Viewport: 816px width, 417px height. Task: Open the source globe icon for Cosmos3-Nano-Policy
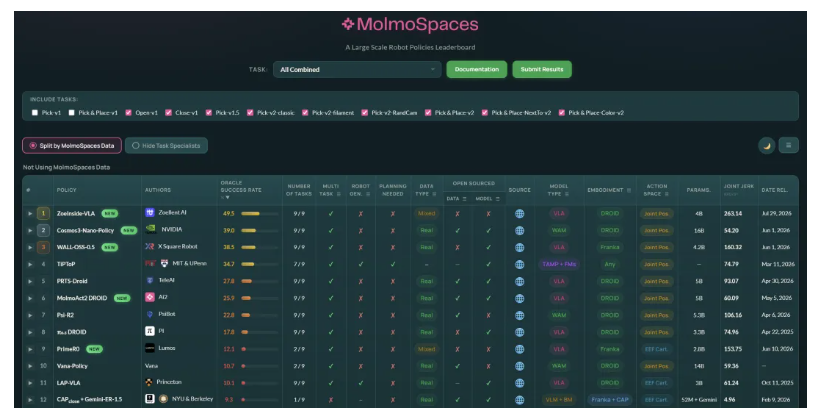click(519, 230)
